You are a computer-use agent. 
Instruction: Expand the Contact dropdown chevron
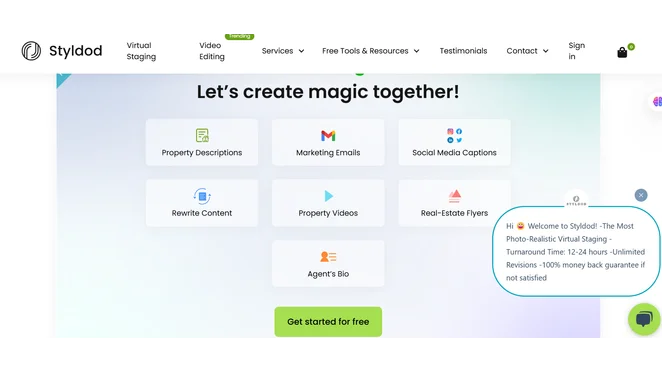point(545,51)
